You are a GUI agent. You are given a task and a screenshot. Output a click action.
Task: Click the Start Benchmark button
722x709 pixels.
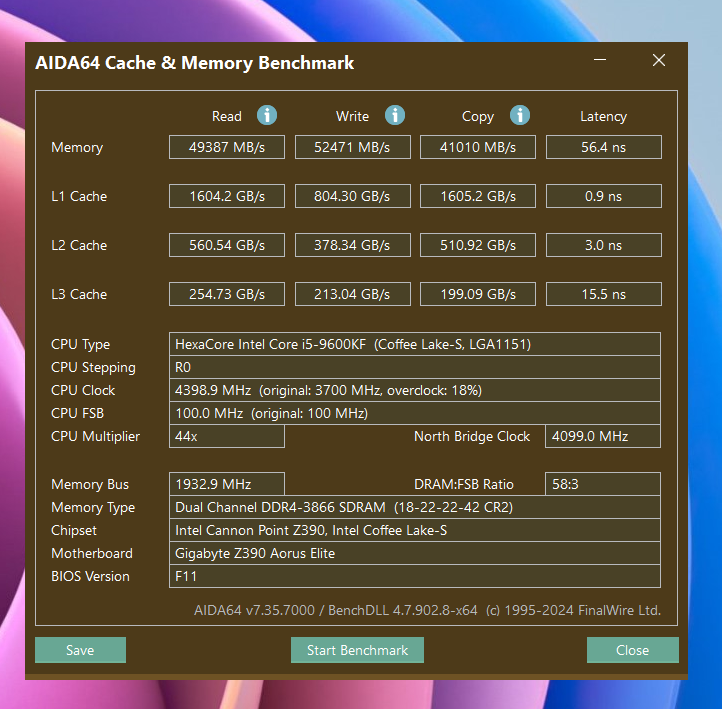click(357, 650)
